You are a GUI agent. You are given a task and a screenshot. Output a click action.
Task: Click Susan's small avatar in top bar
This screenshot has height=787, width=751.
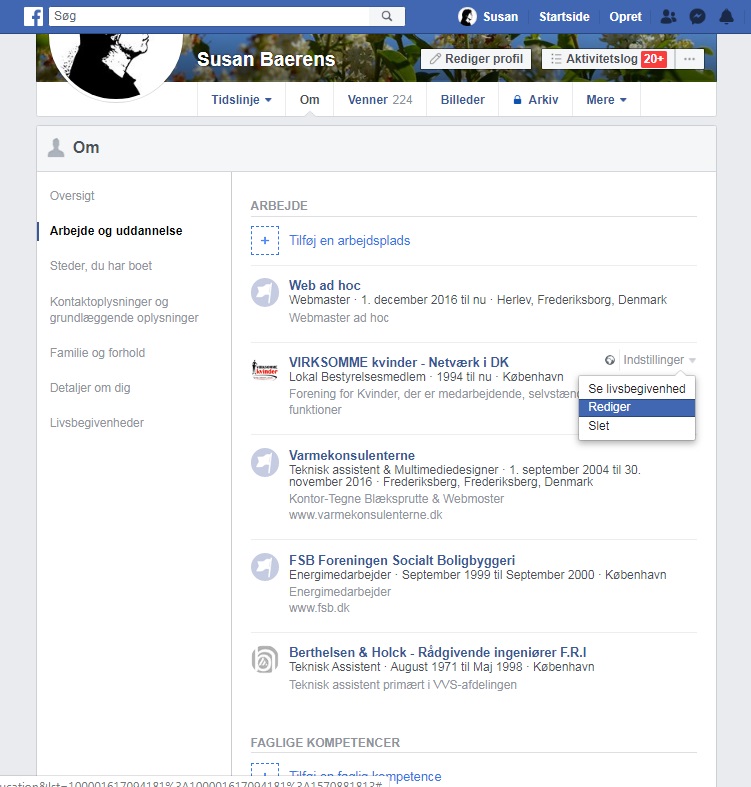(x=467, y=17)
